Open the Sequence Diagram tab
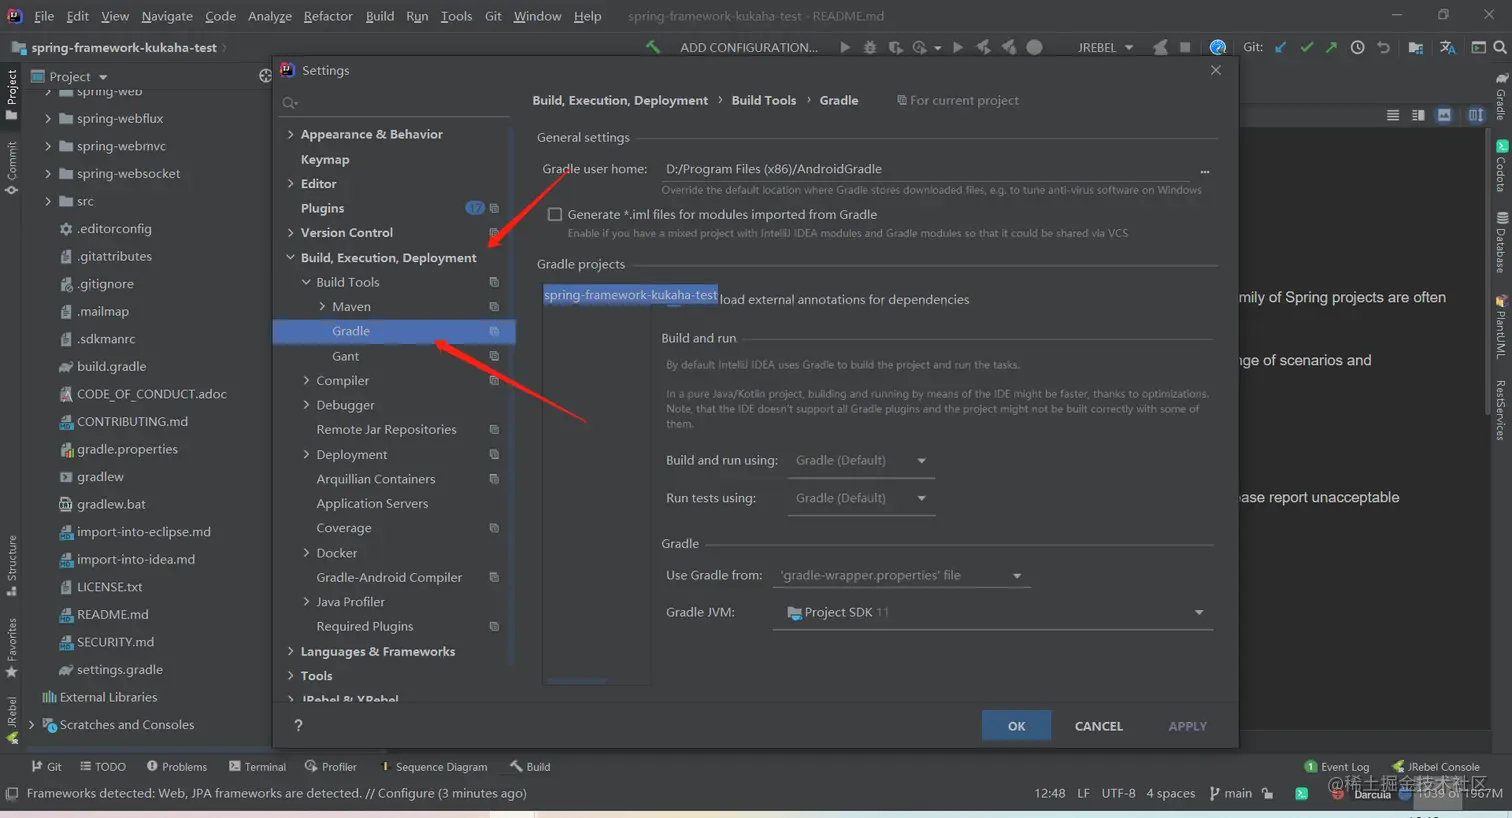The width and height of the screenshot is (1512, 818). tap(433, 767)
